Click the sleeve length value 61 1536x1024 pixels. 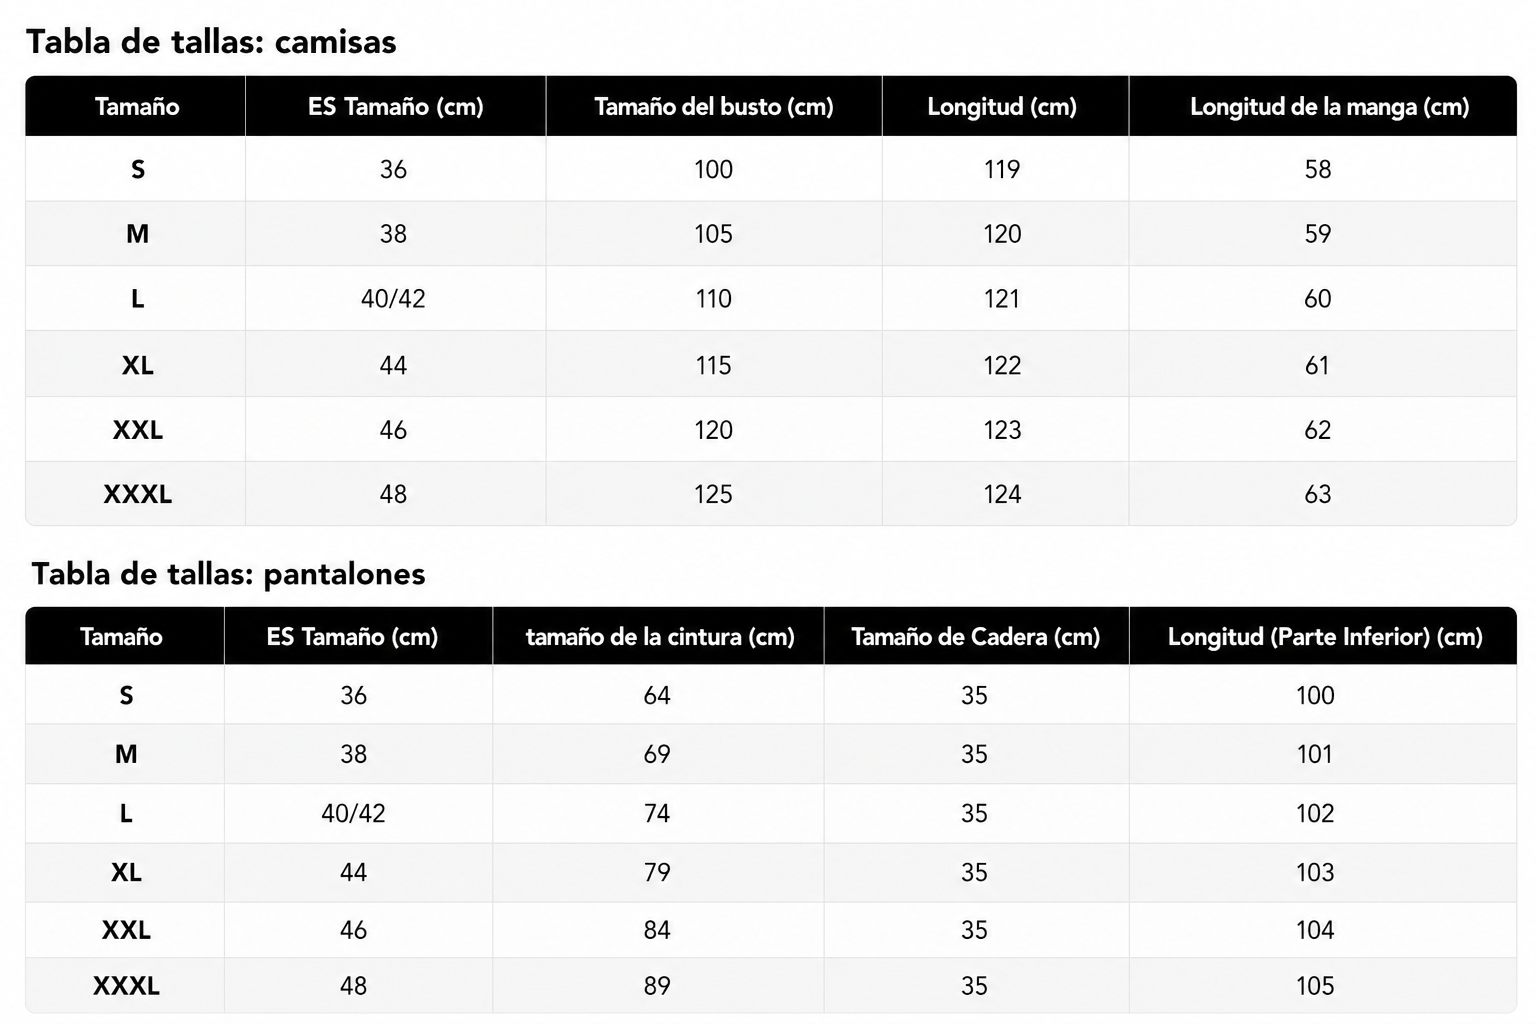[x=1317, y=365]
